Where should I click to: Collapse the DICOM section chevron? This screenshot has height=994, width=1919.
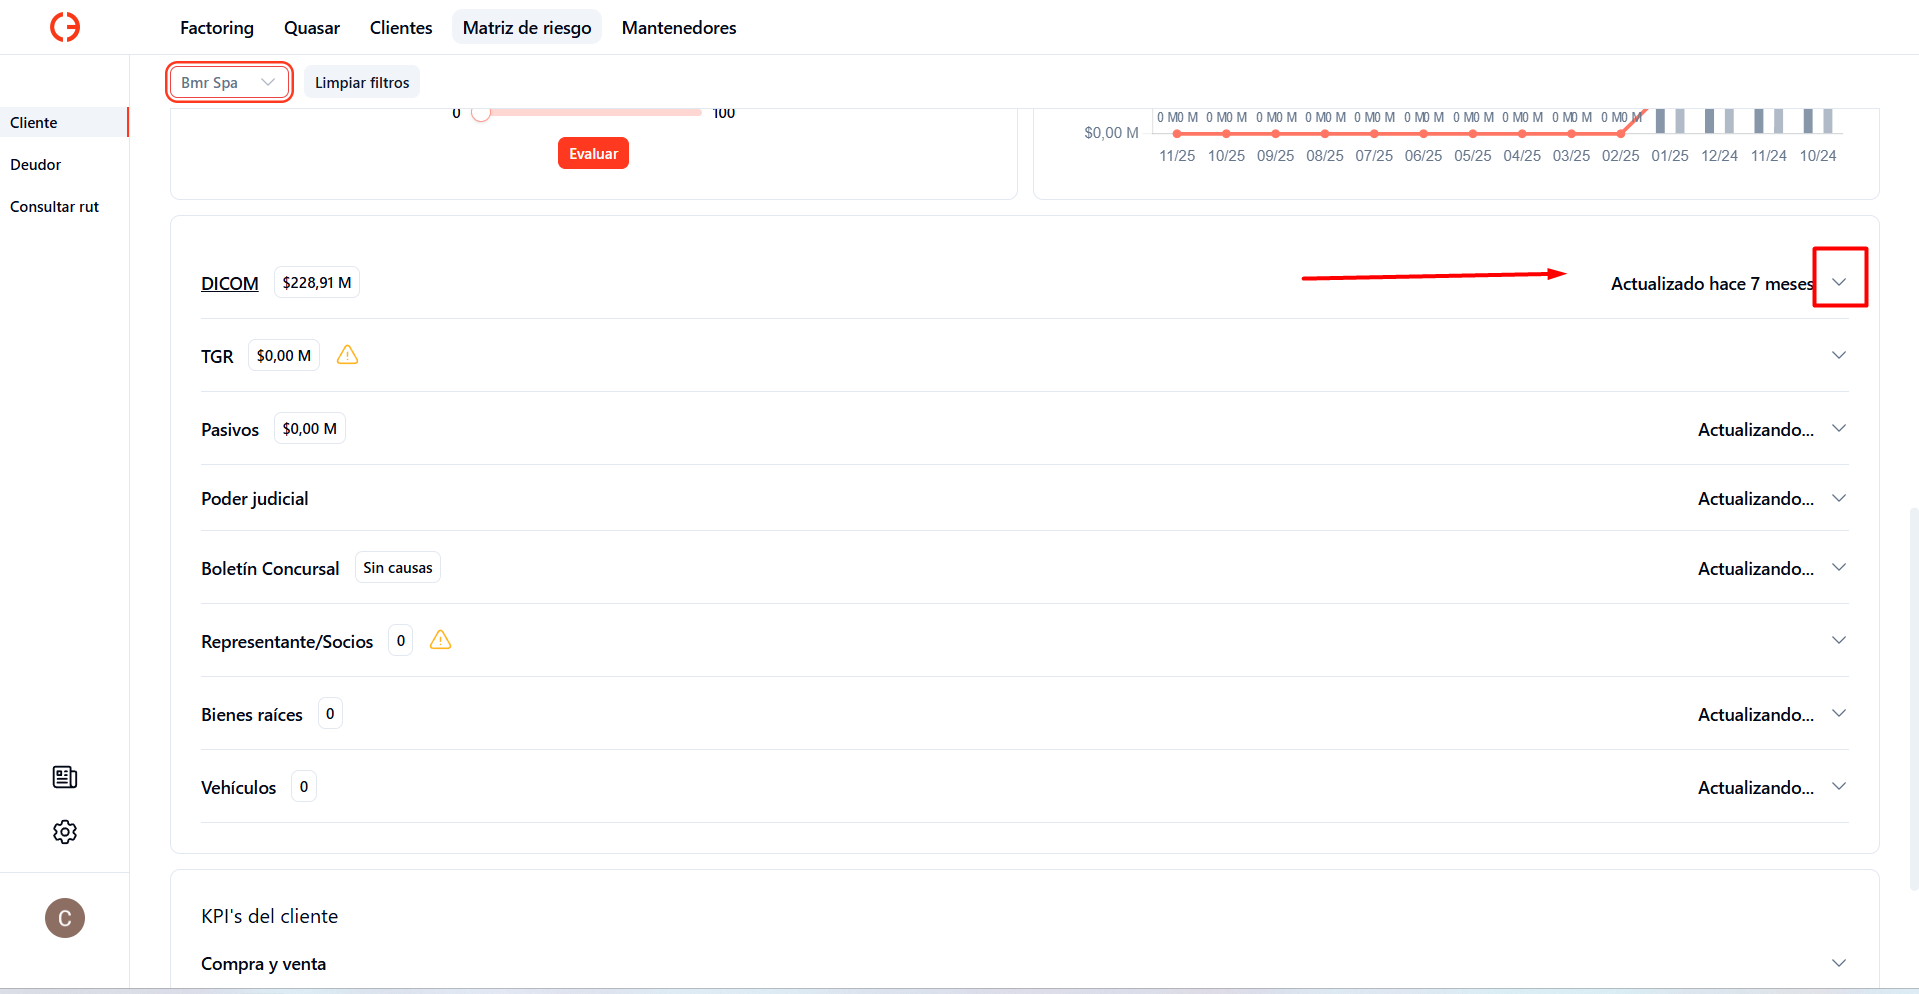(x=1840, y=281)
